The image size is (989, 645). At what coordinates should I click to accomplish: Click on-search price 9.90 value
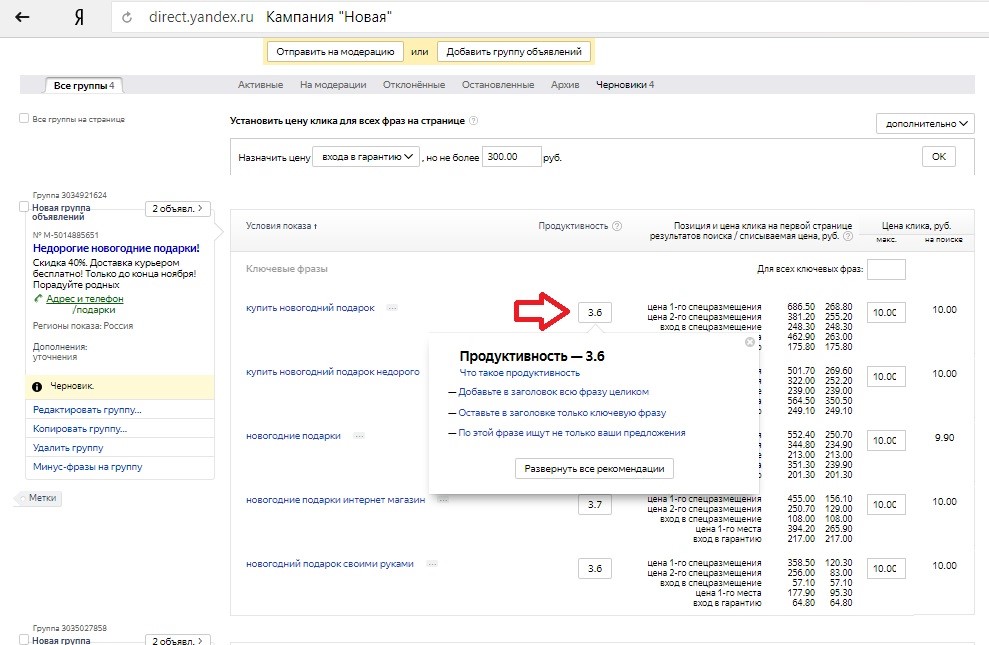click(x=944, y=438)
